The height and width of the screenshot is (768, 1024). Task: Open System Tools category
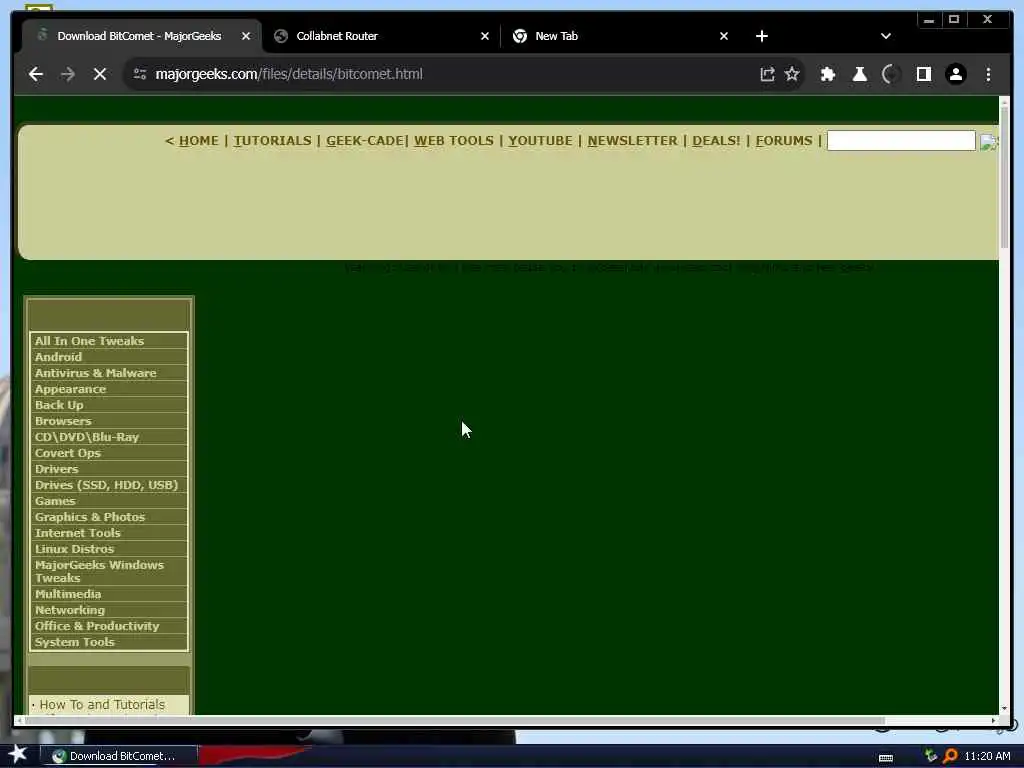click(x=74, y=642)
